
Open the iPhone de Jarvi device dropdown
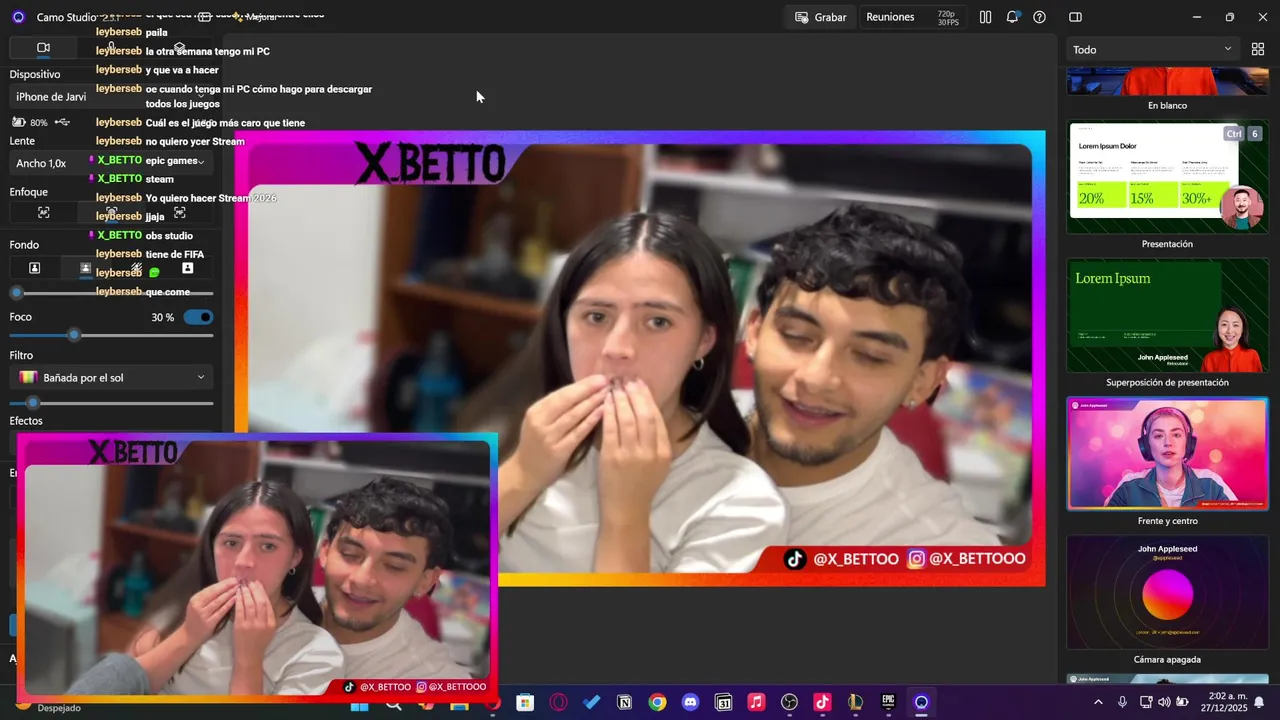(x=111, y=97)
